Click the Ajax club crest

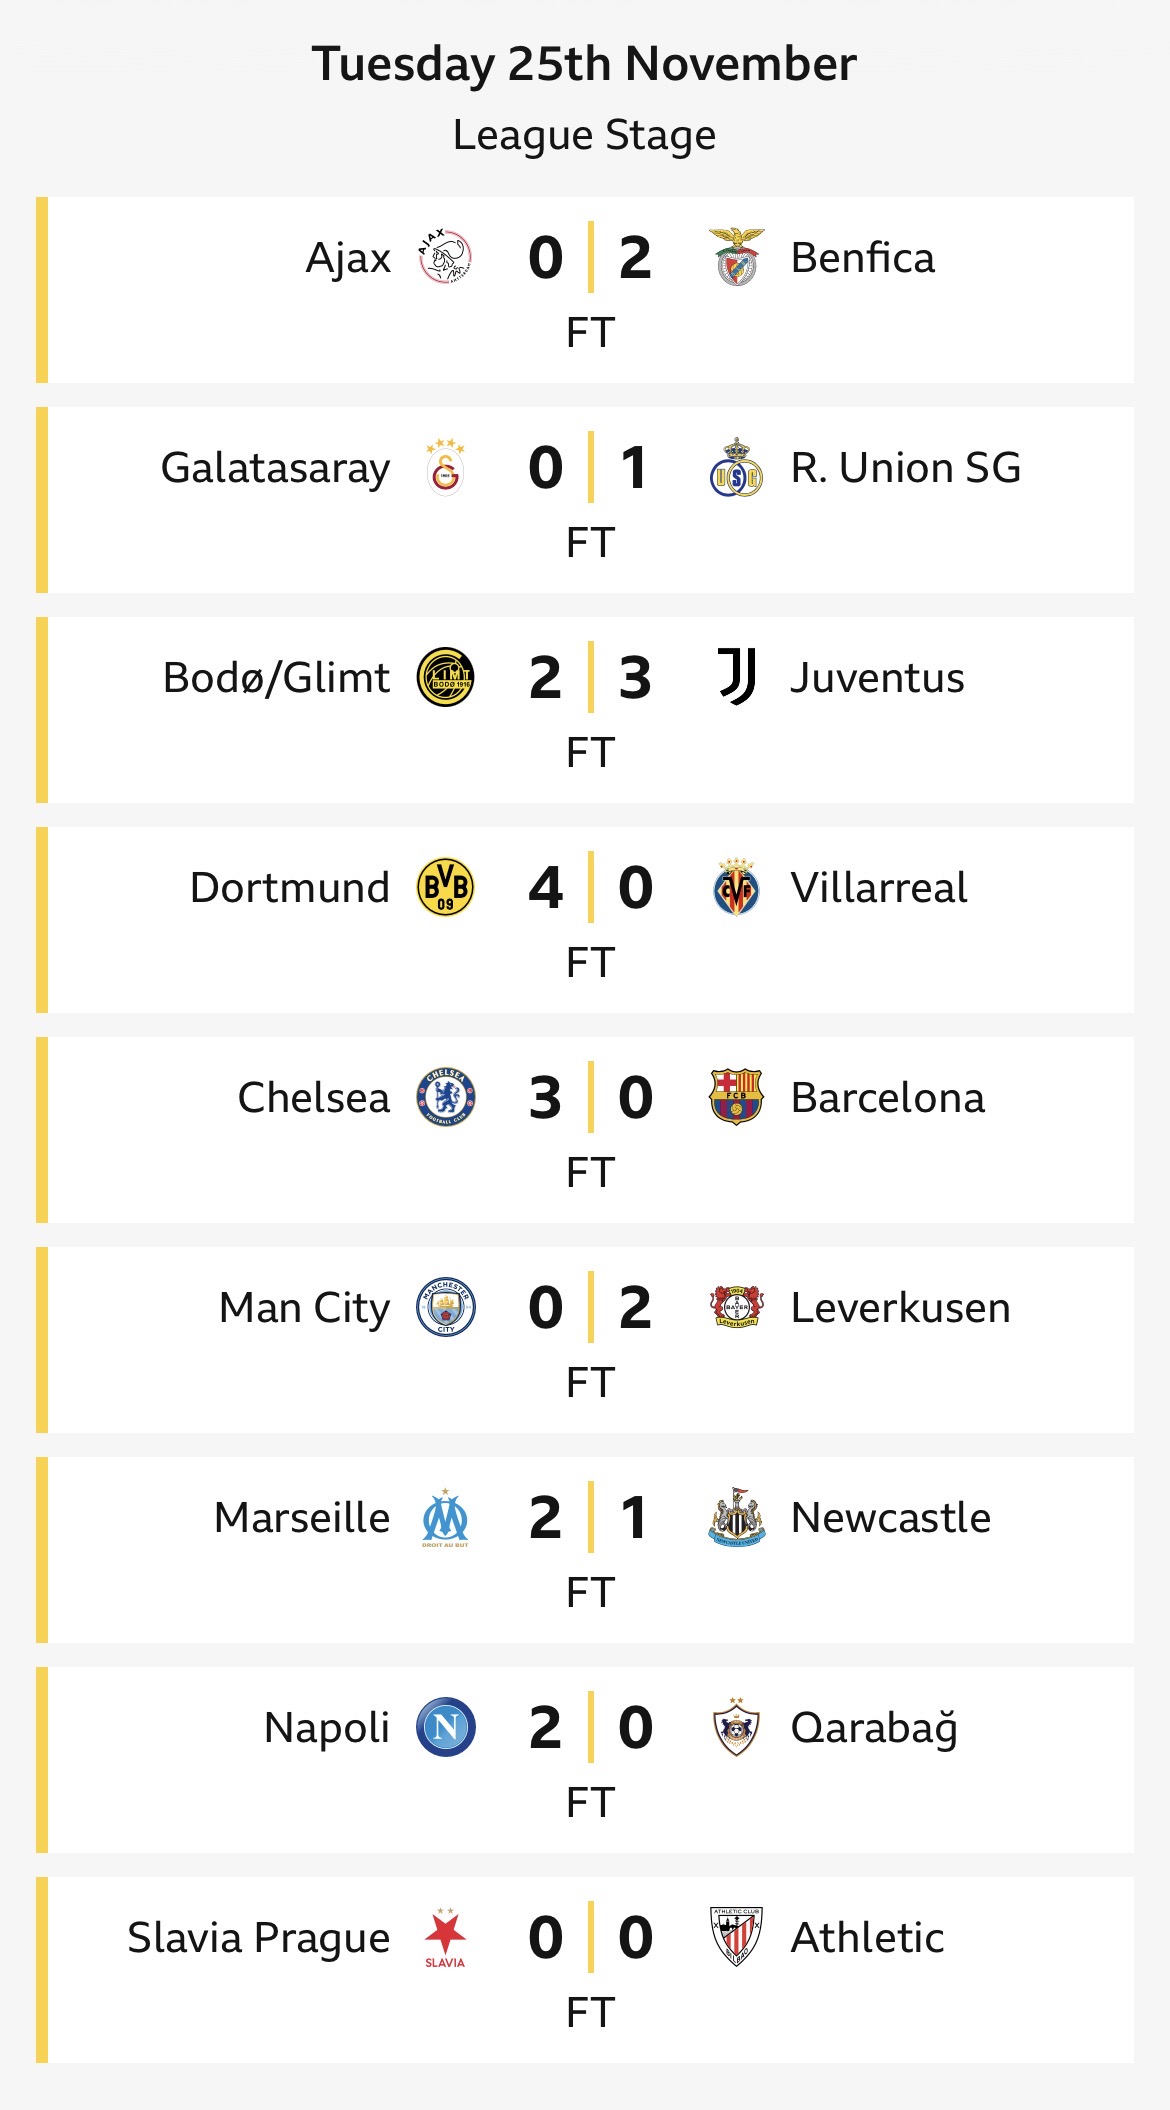click(x=445, y=258)
